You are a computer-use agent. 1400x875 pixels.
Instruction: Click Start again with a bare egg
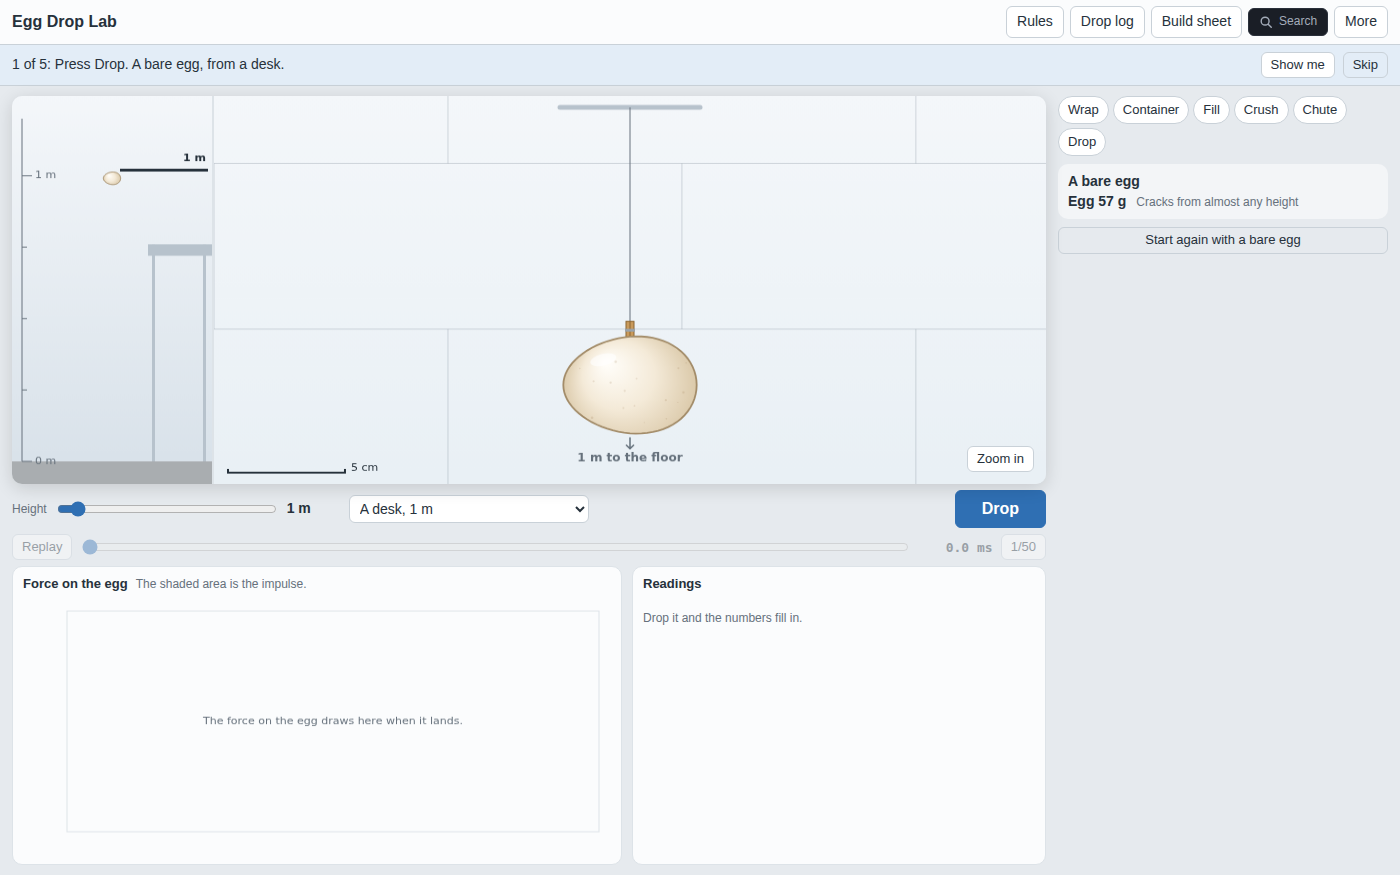(x=1223, y=240)
